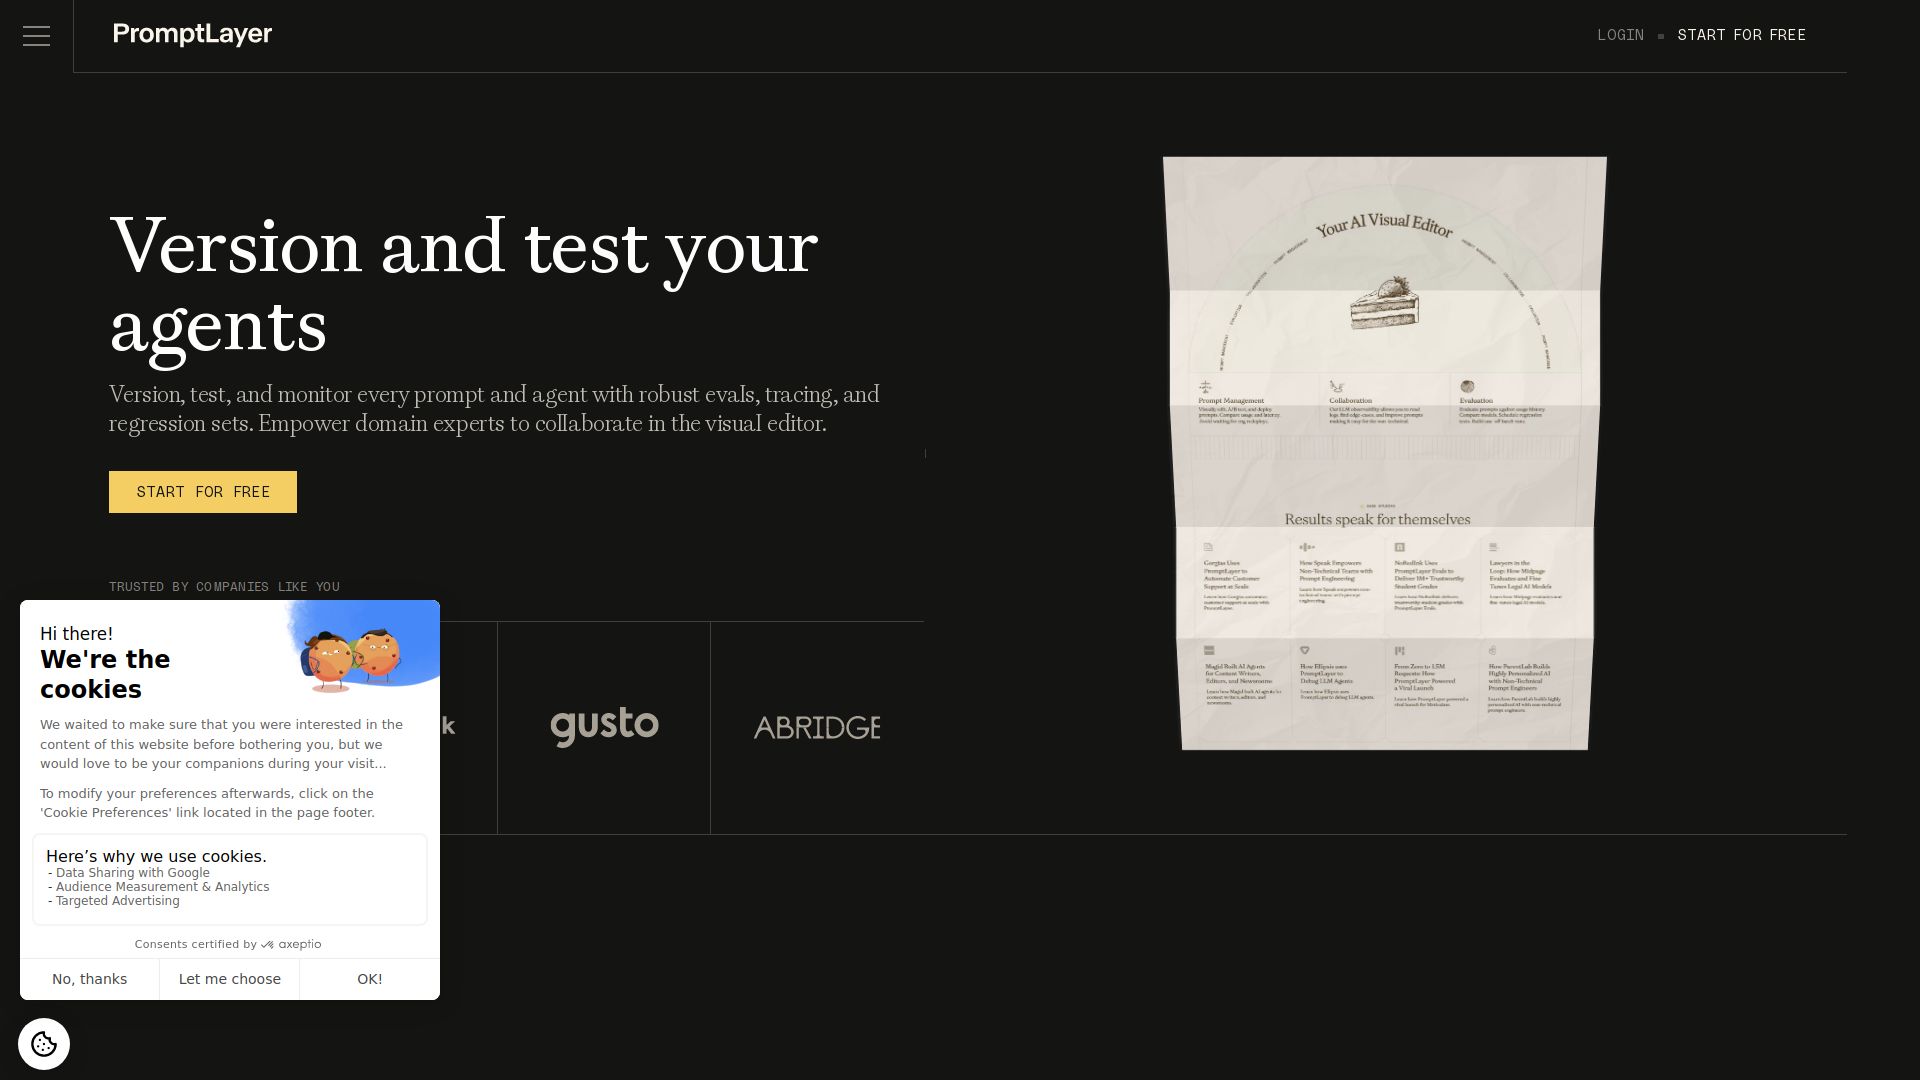Click the Your AI Visual Editor poster title

point(1384,225)
